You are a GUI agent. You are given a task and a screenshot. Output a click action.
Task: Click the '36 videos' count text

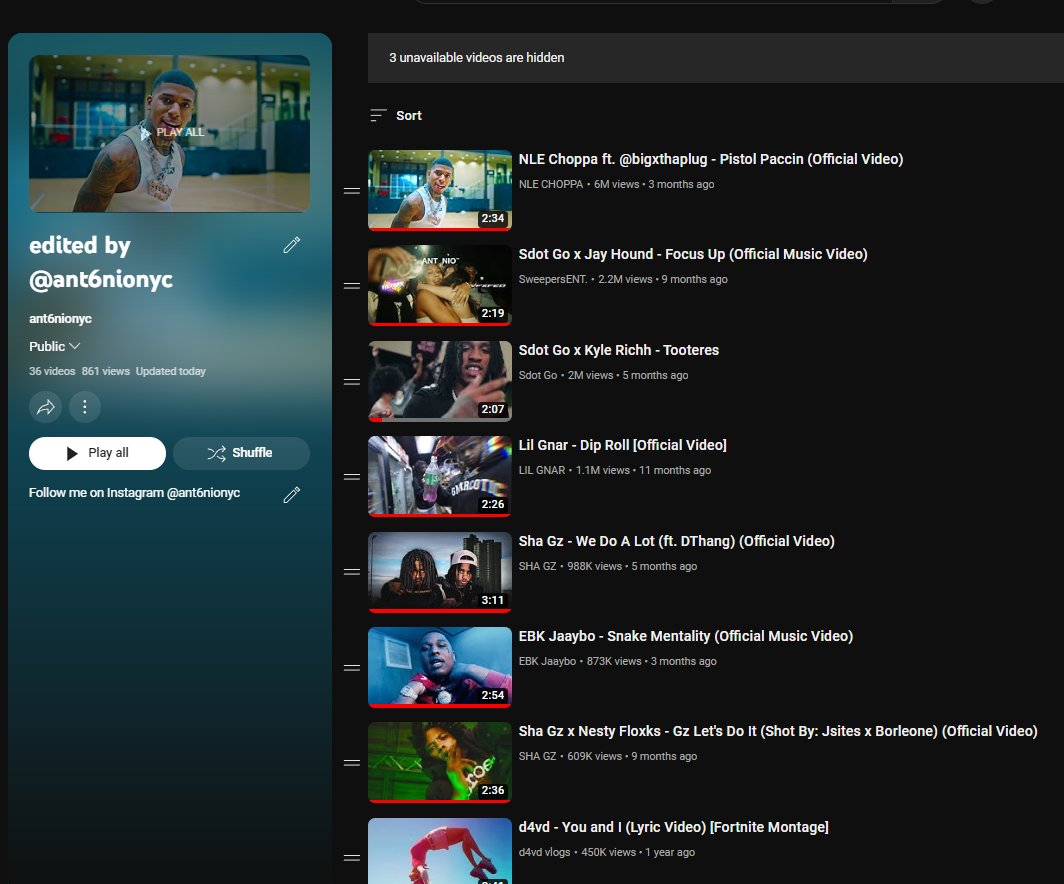point(52,371)
